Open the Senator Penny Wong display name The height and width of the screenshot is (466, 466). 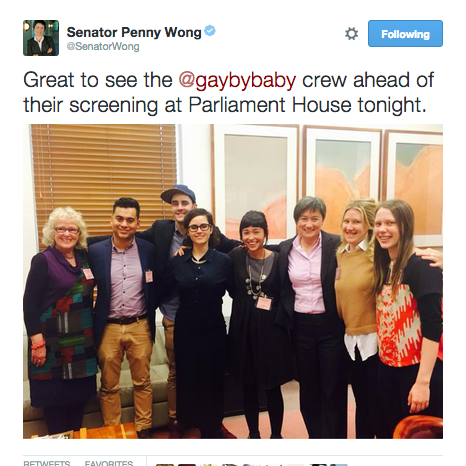click(134, 32)
